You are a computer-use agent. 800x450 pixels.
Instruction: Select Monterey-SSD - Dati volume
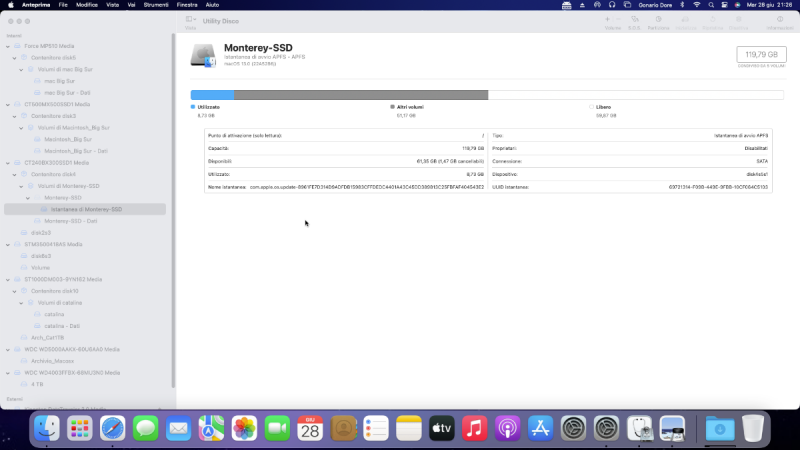pyautogui.click(x=70, y=221)
